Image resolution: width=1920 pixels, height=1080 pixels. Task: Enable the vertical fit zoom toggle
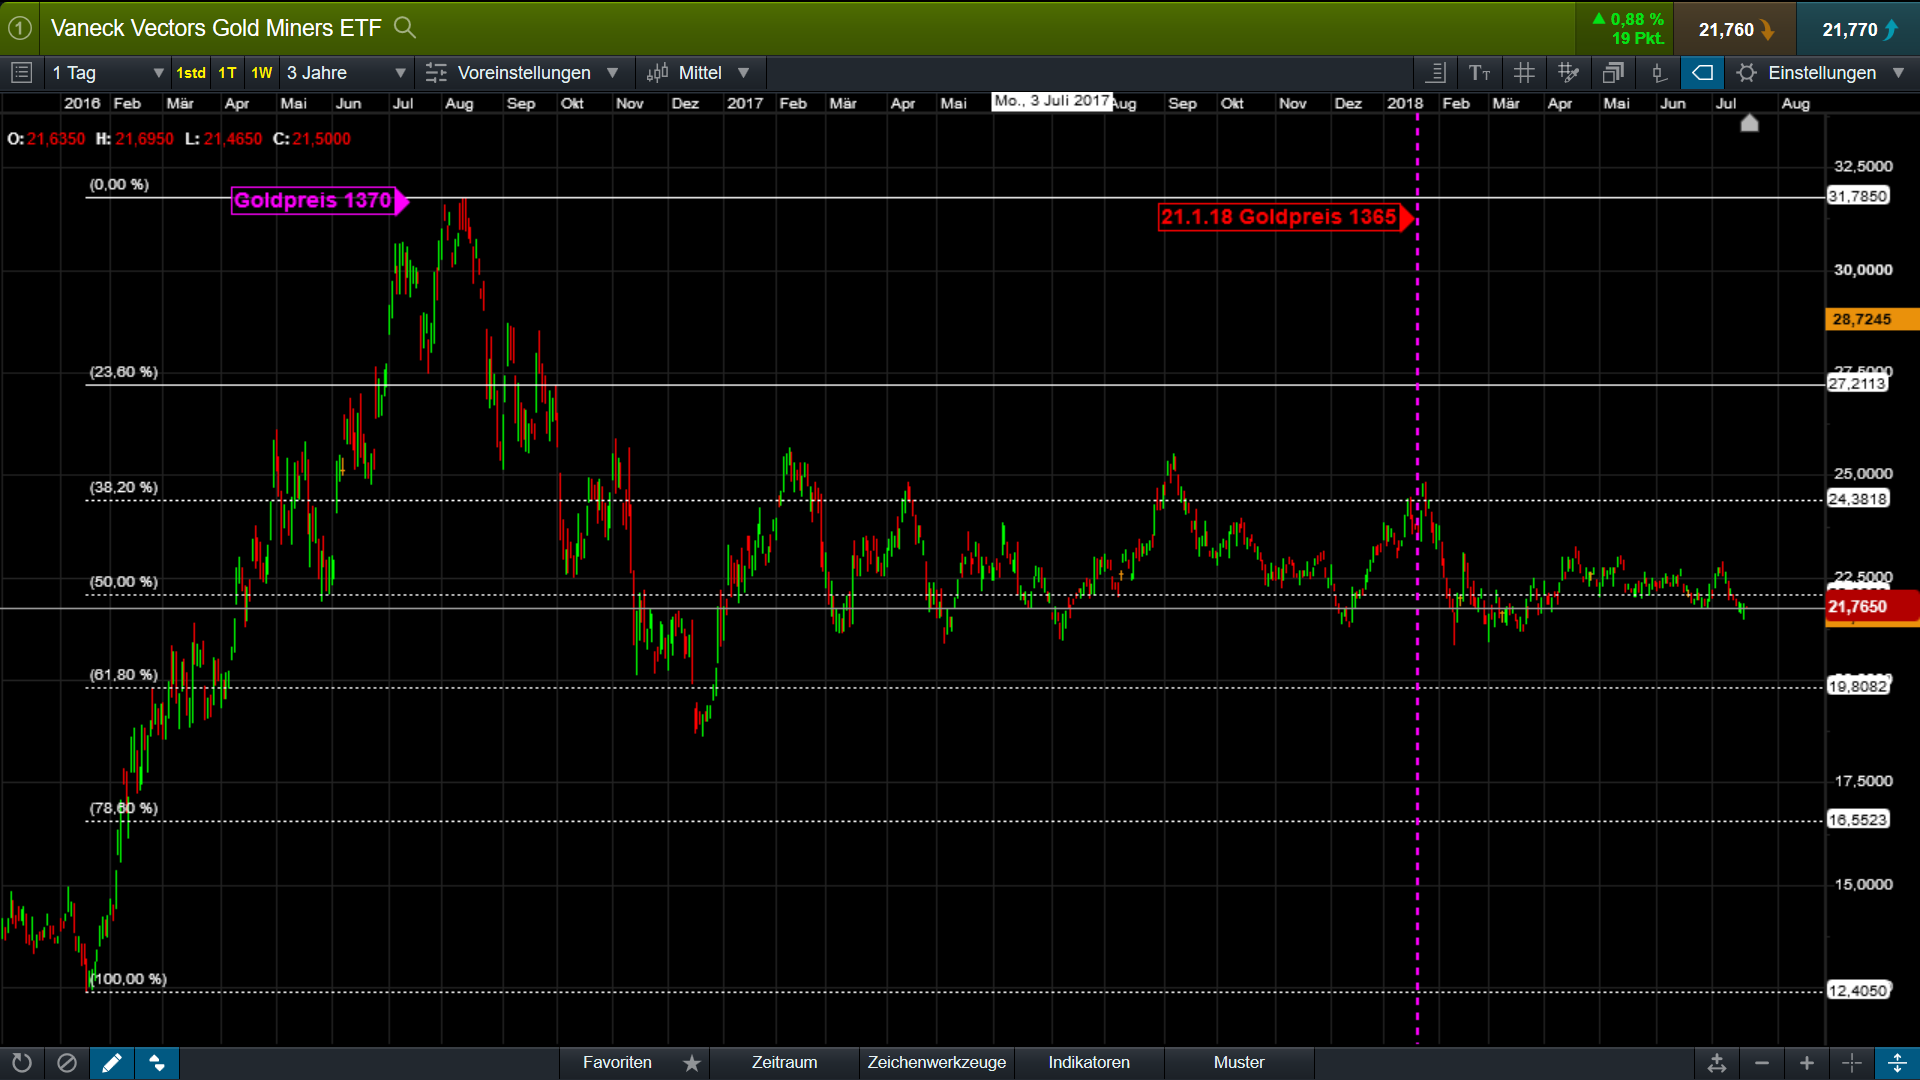(x=1898, y=1063)
